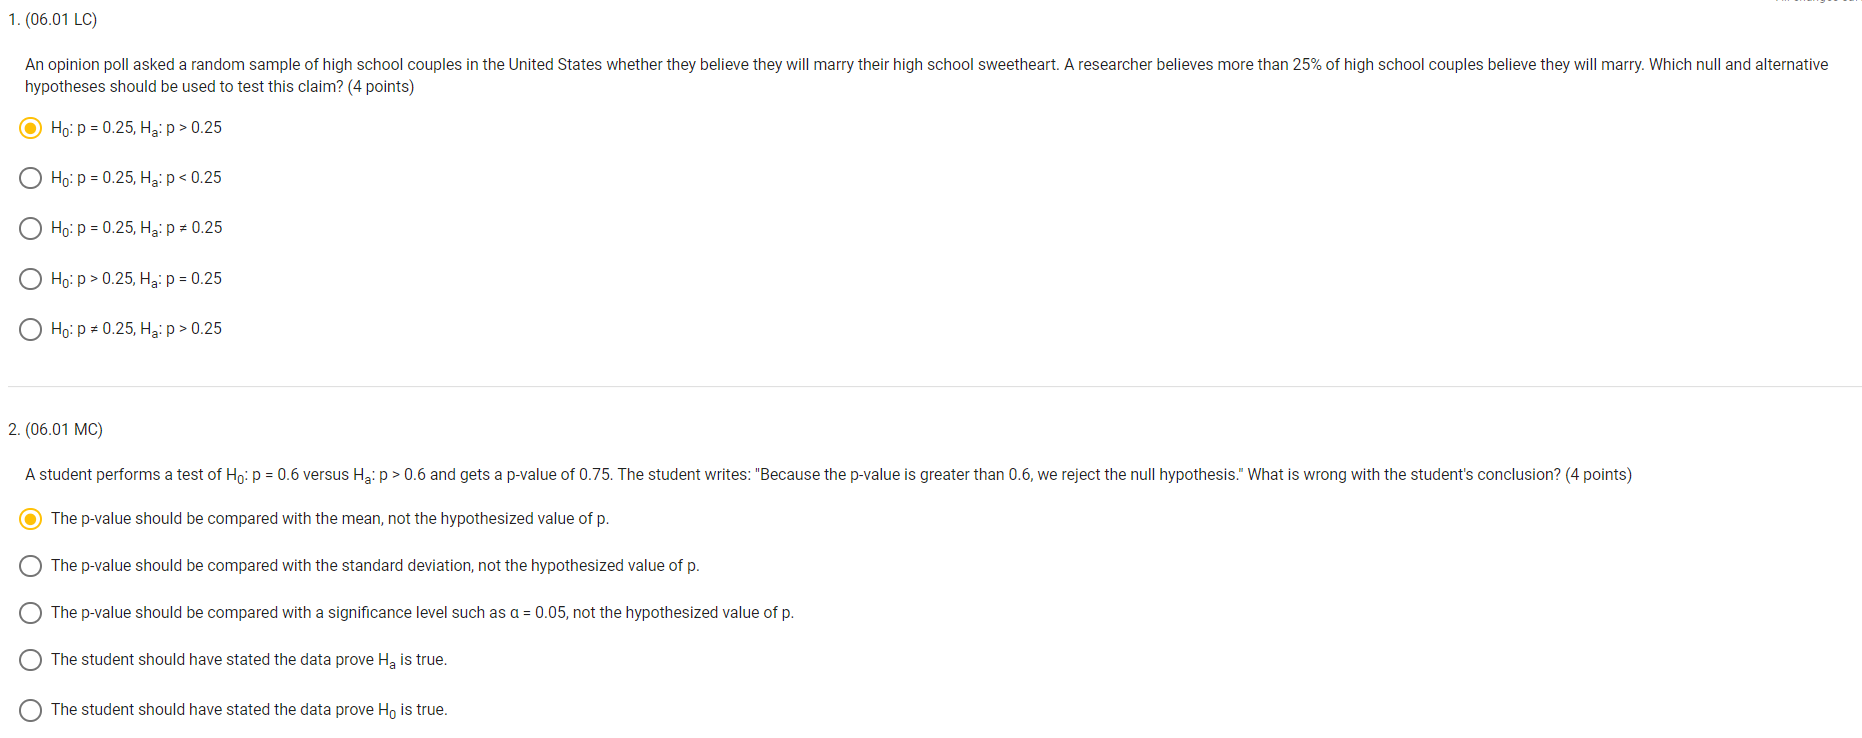The image size is (1862, 738).
Task: Click the question 2 heading '(06.01 MC)'
Action: coord(55,429)
